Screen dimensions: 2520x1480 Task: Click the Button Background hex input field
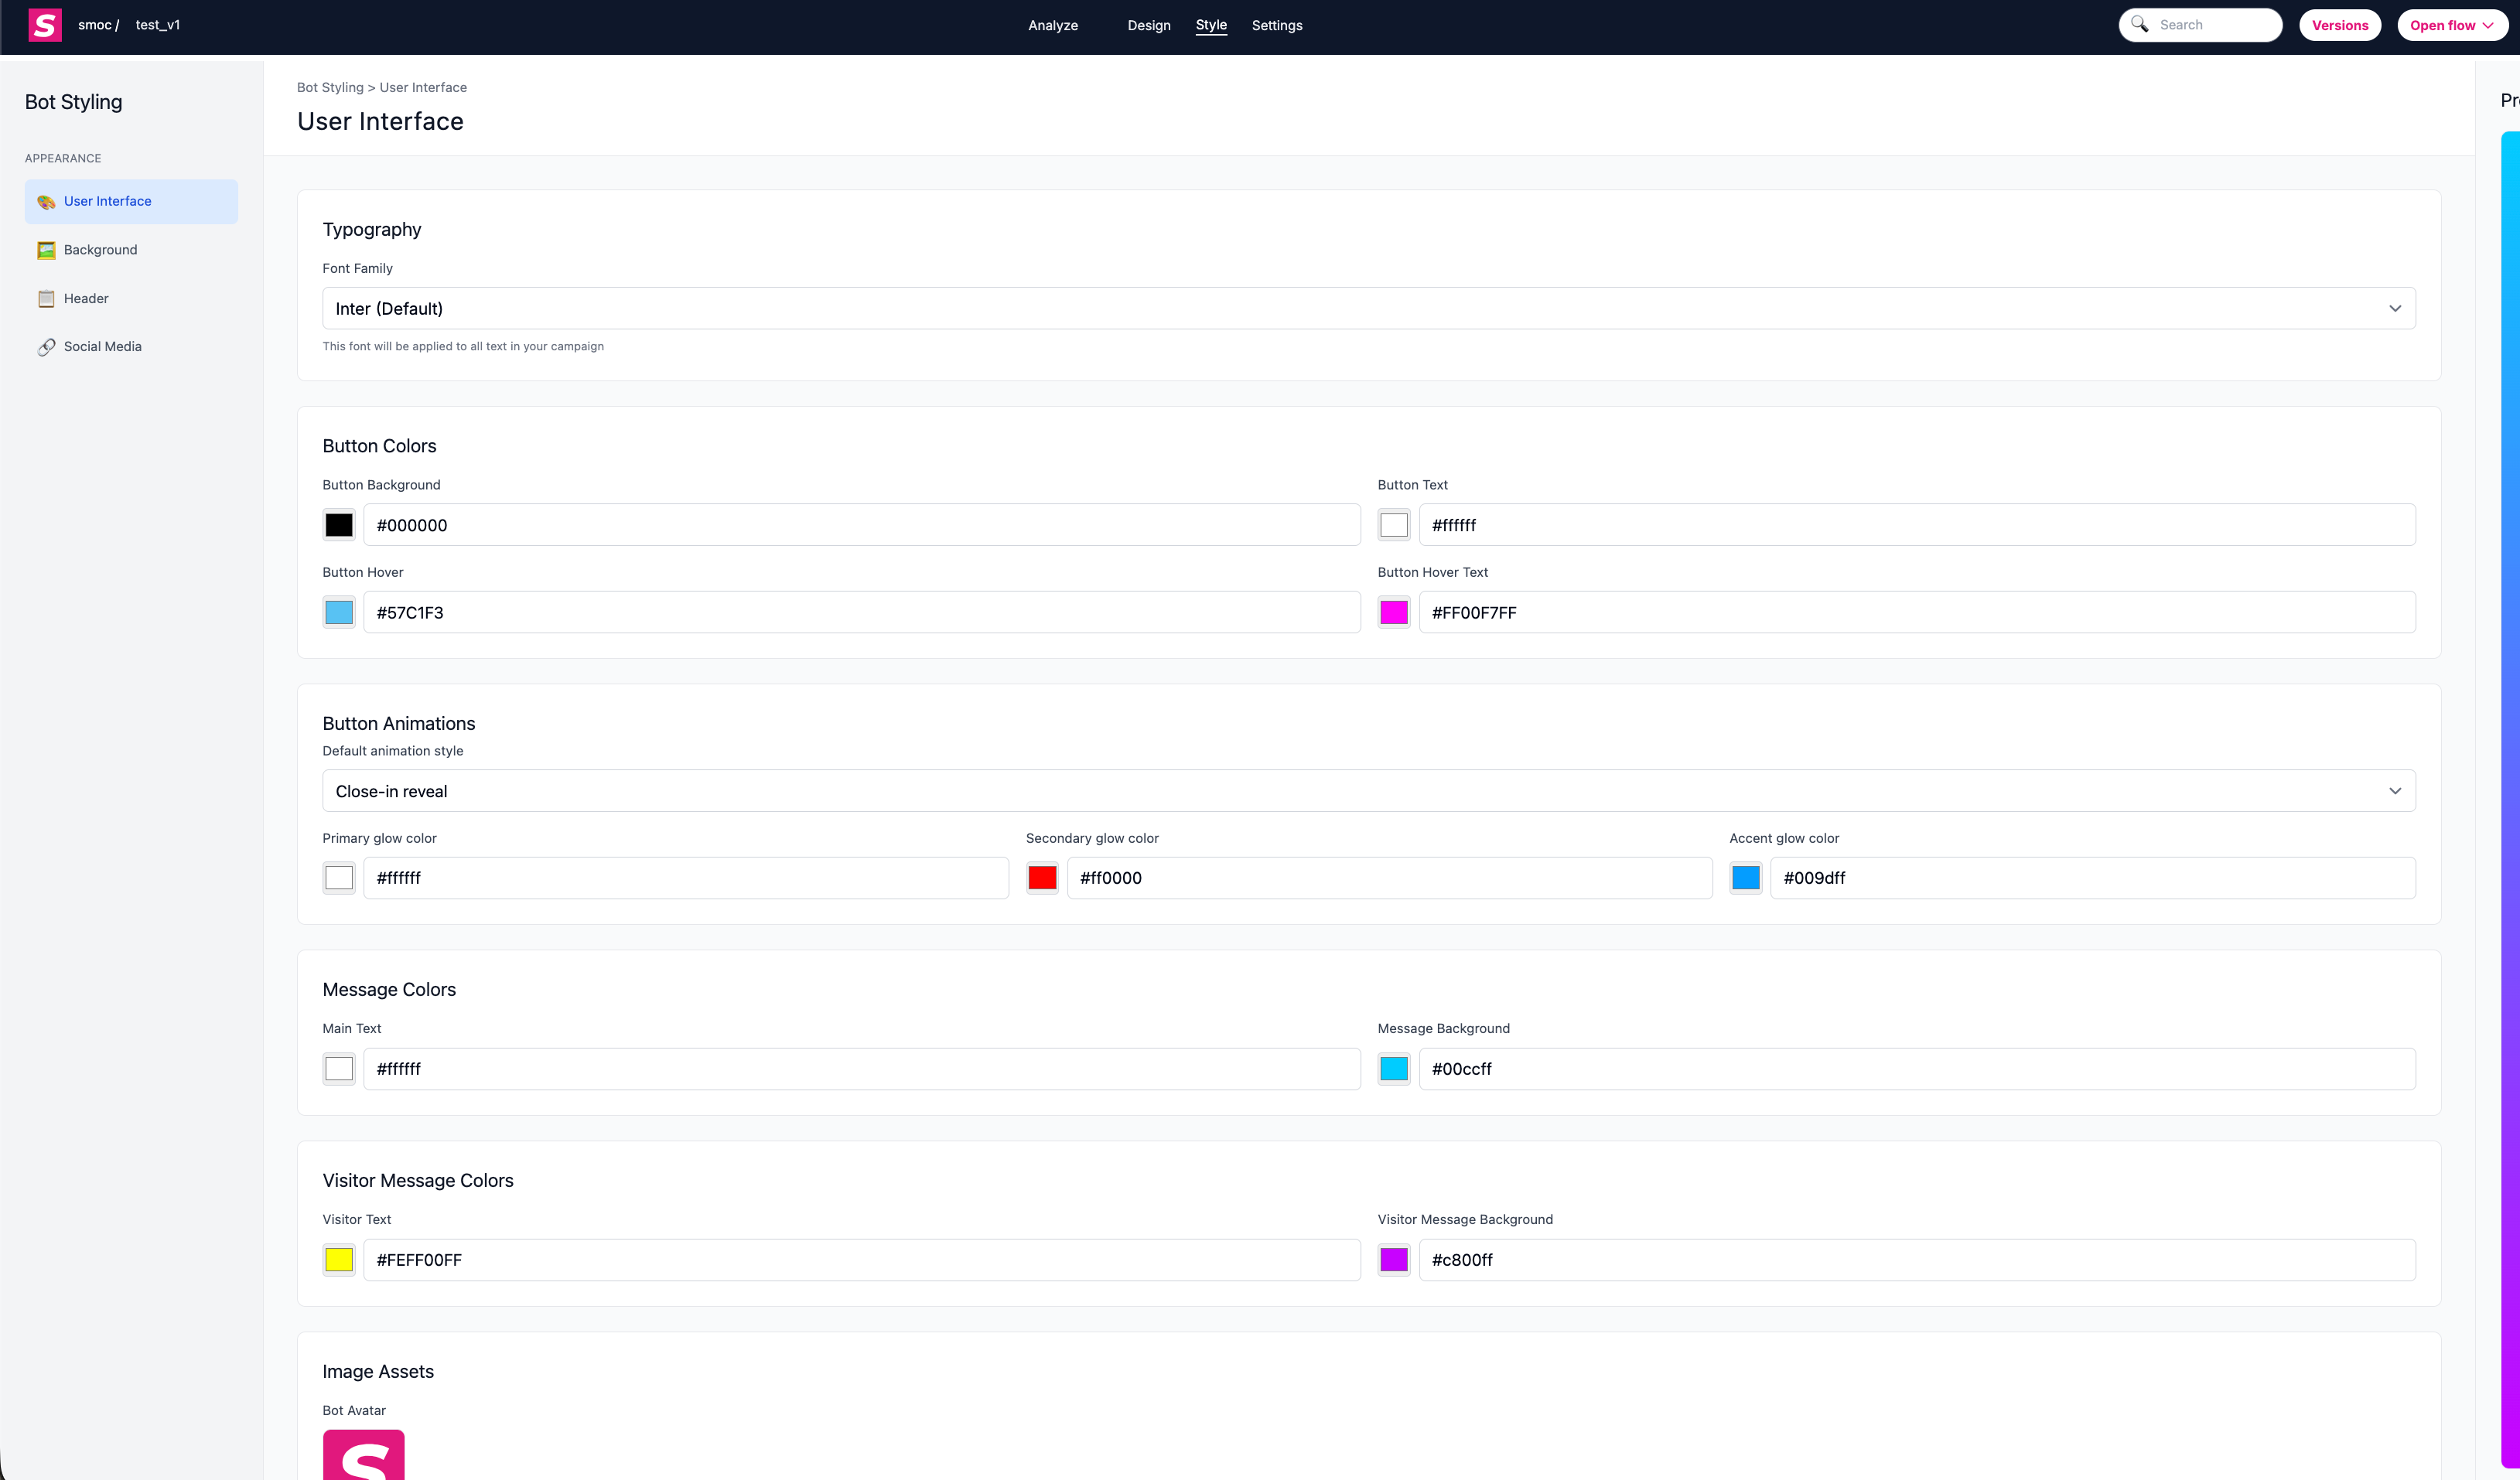click(861, 525)
